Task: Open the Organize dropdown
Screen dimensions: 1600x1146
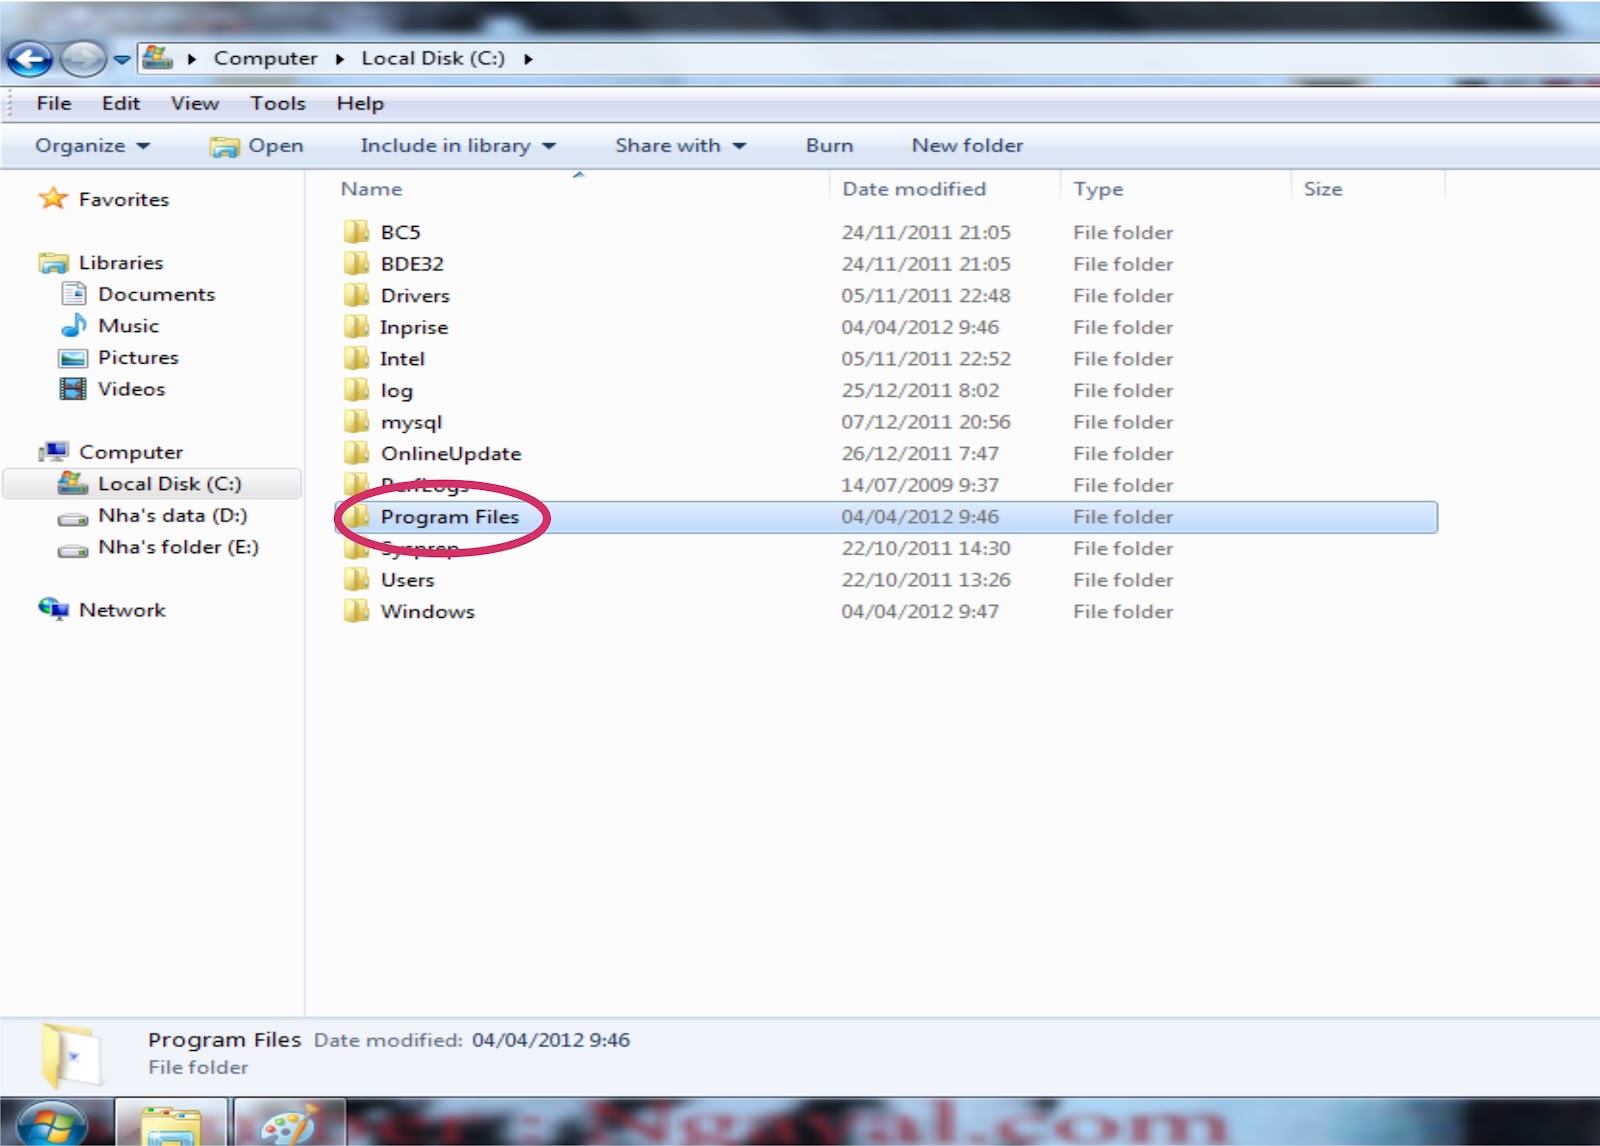Action: point(92,146)
